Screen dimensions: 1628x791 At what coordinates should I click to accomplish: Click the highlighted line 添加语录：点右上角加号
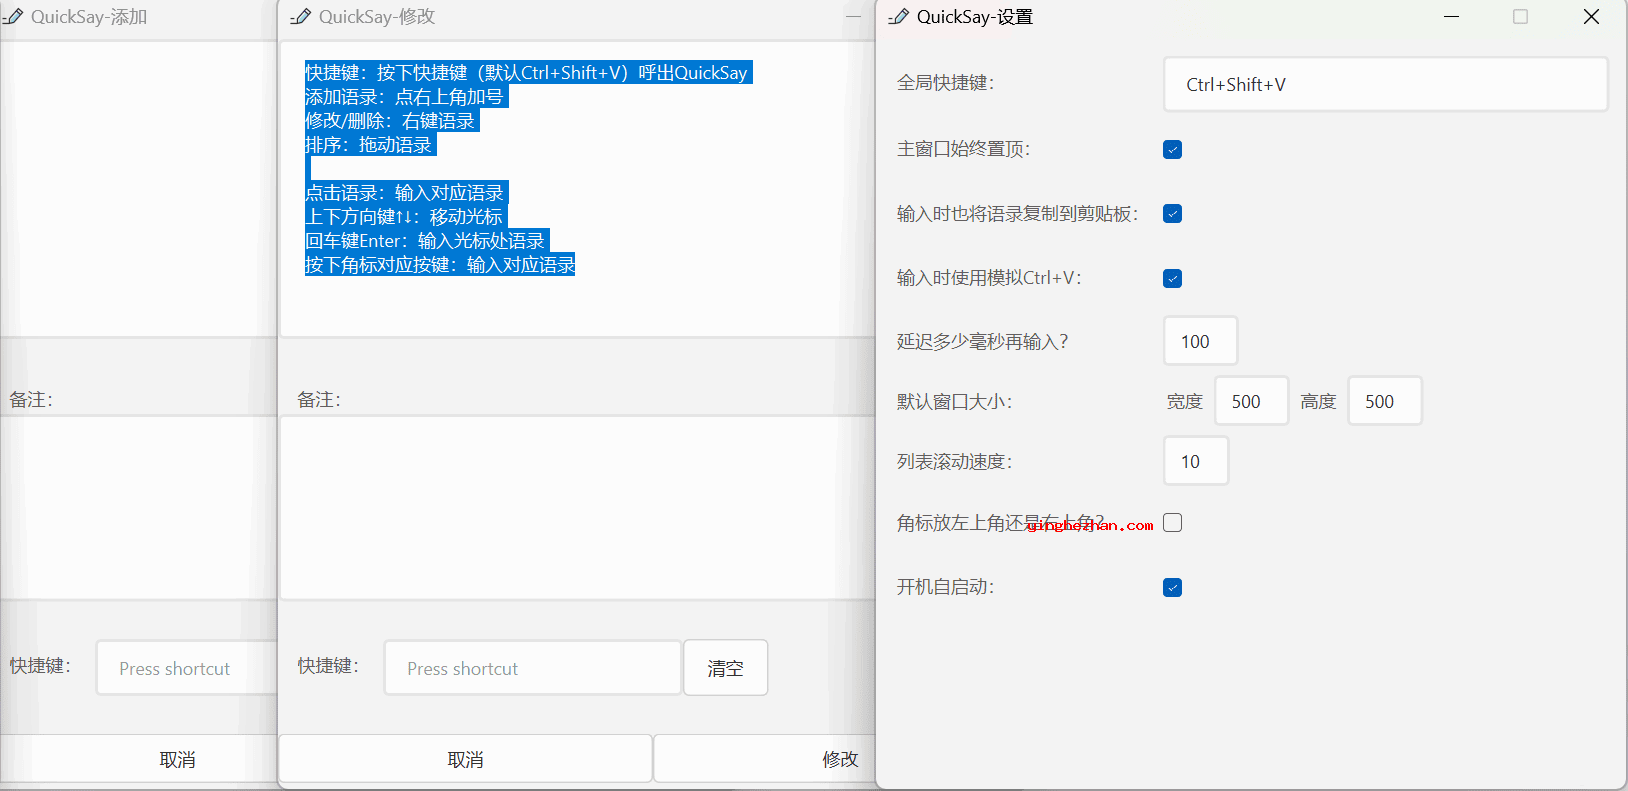tap(407, 97)
